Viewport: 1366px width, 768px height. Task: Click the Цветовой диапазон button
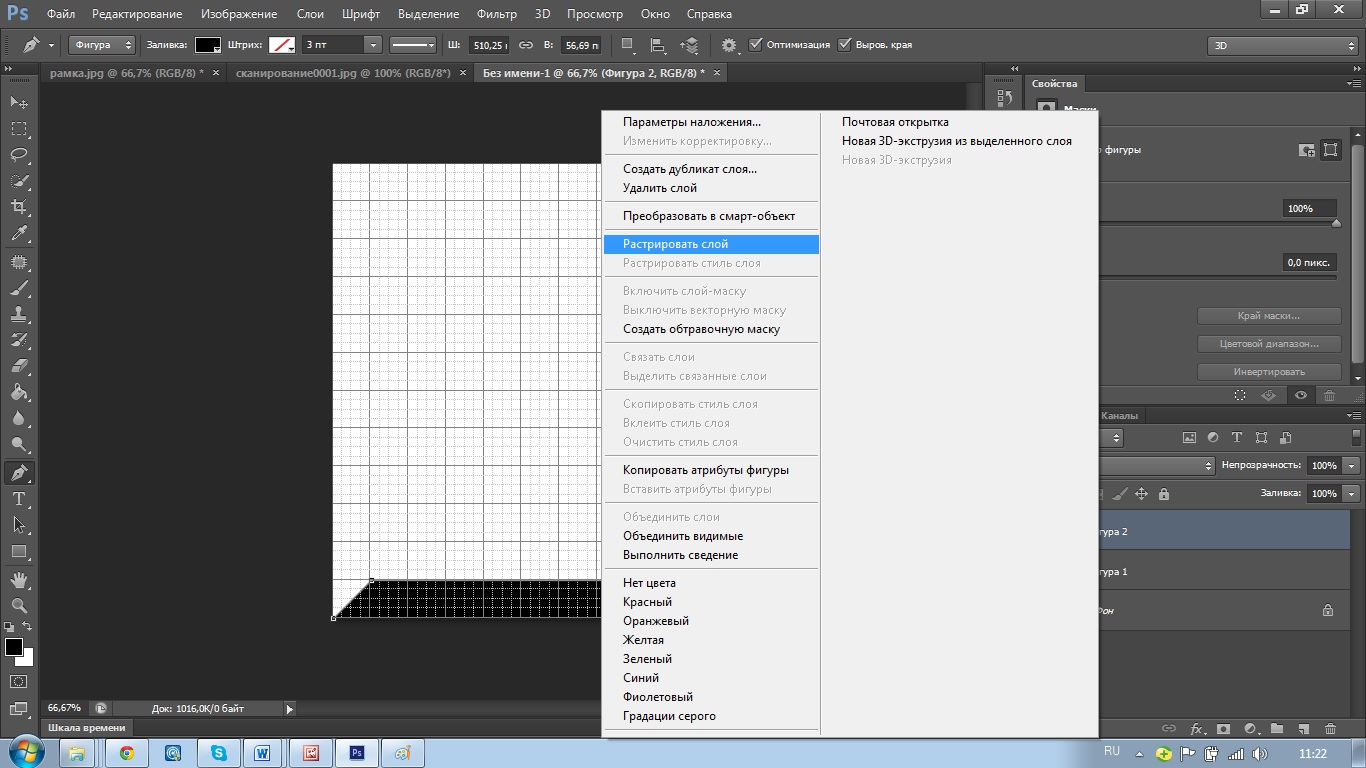[x=1269, y=344]
